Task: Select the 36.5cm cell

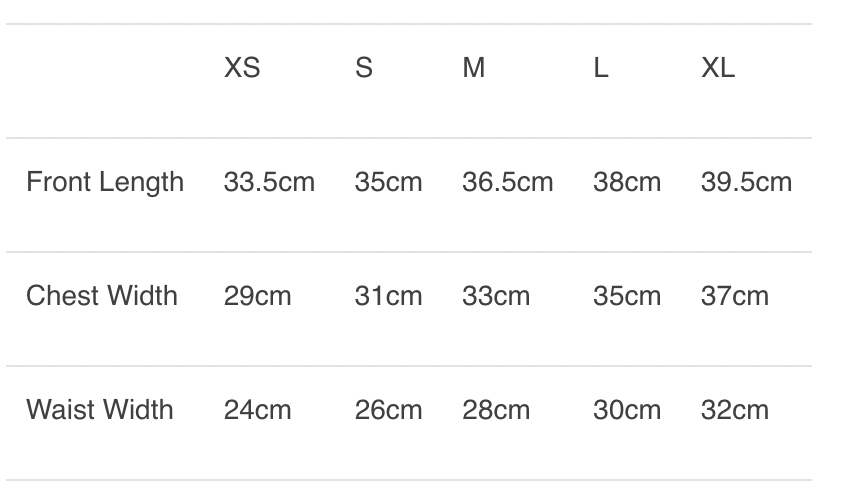Action: (x=507, y=182)
